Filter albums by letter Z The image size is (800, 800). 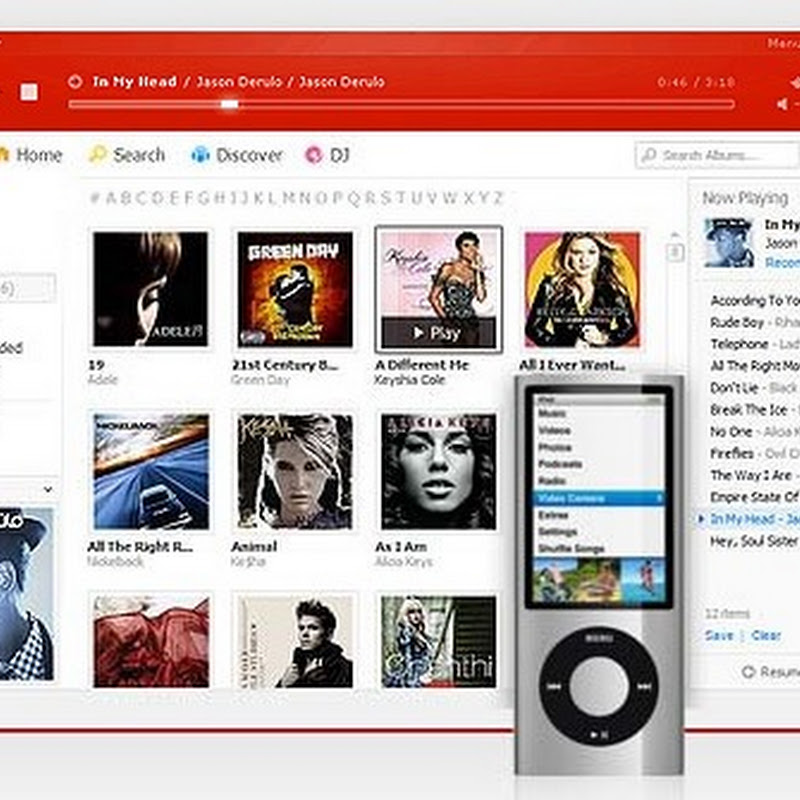point(498,198)
